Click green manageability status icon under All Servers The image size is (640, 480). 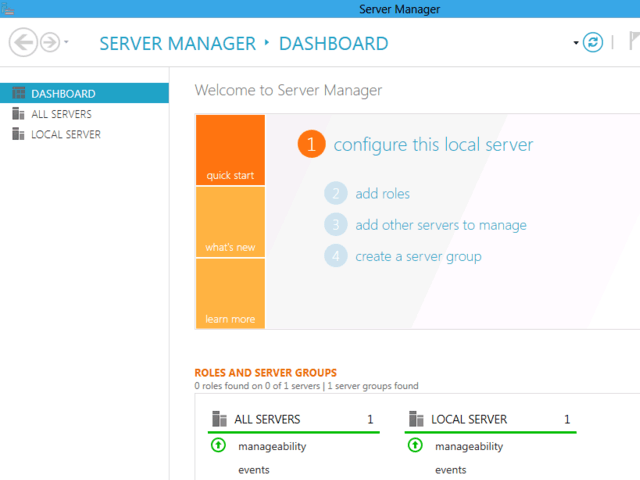point(218,445)
